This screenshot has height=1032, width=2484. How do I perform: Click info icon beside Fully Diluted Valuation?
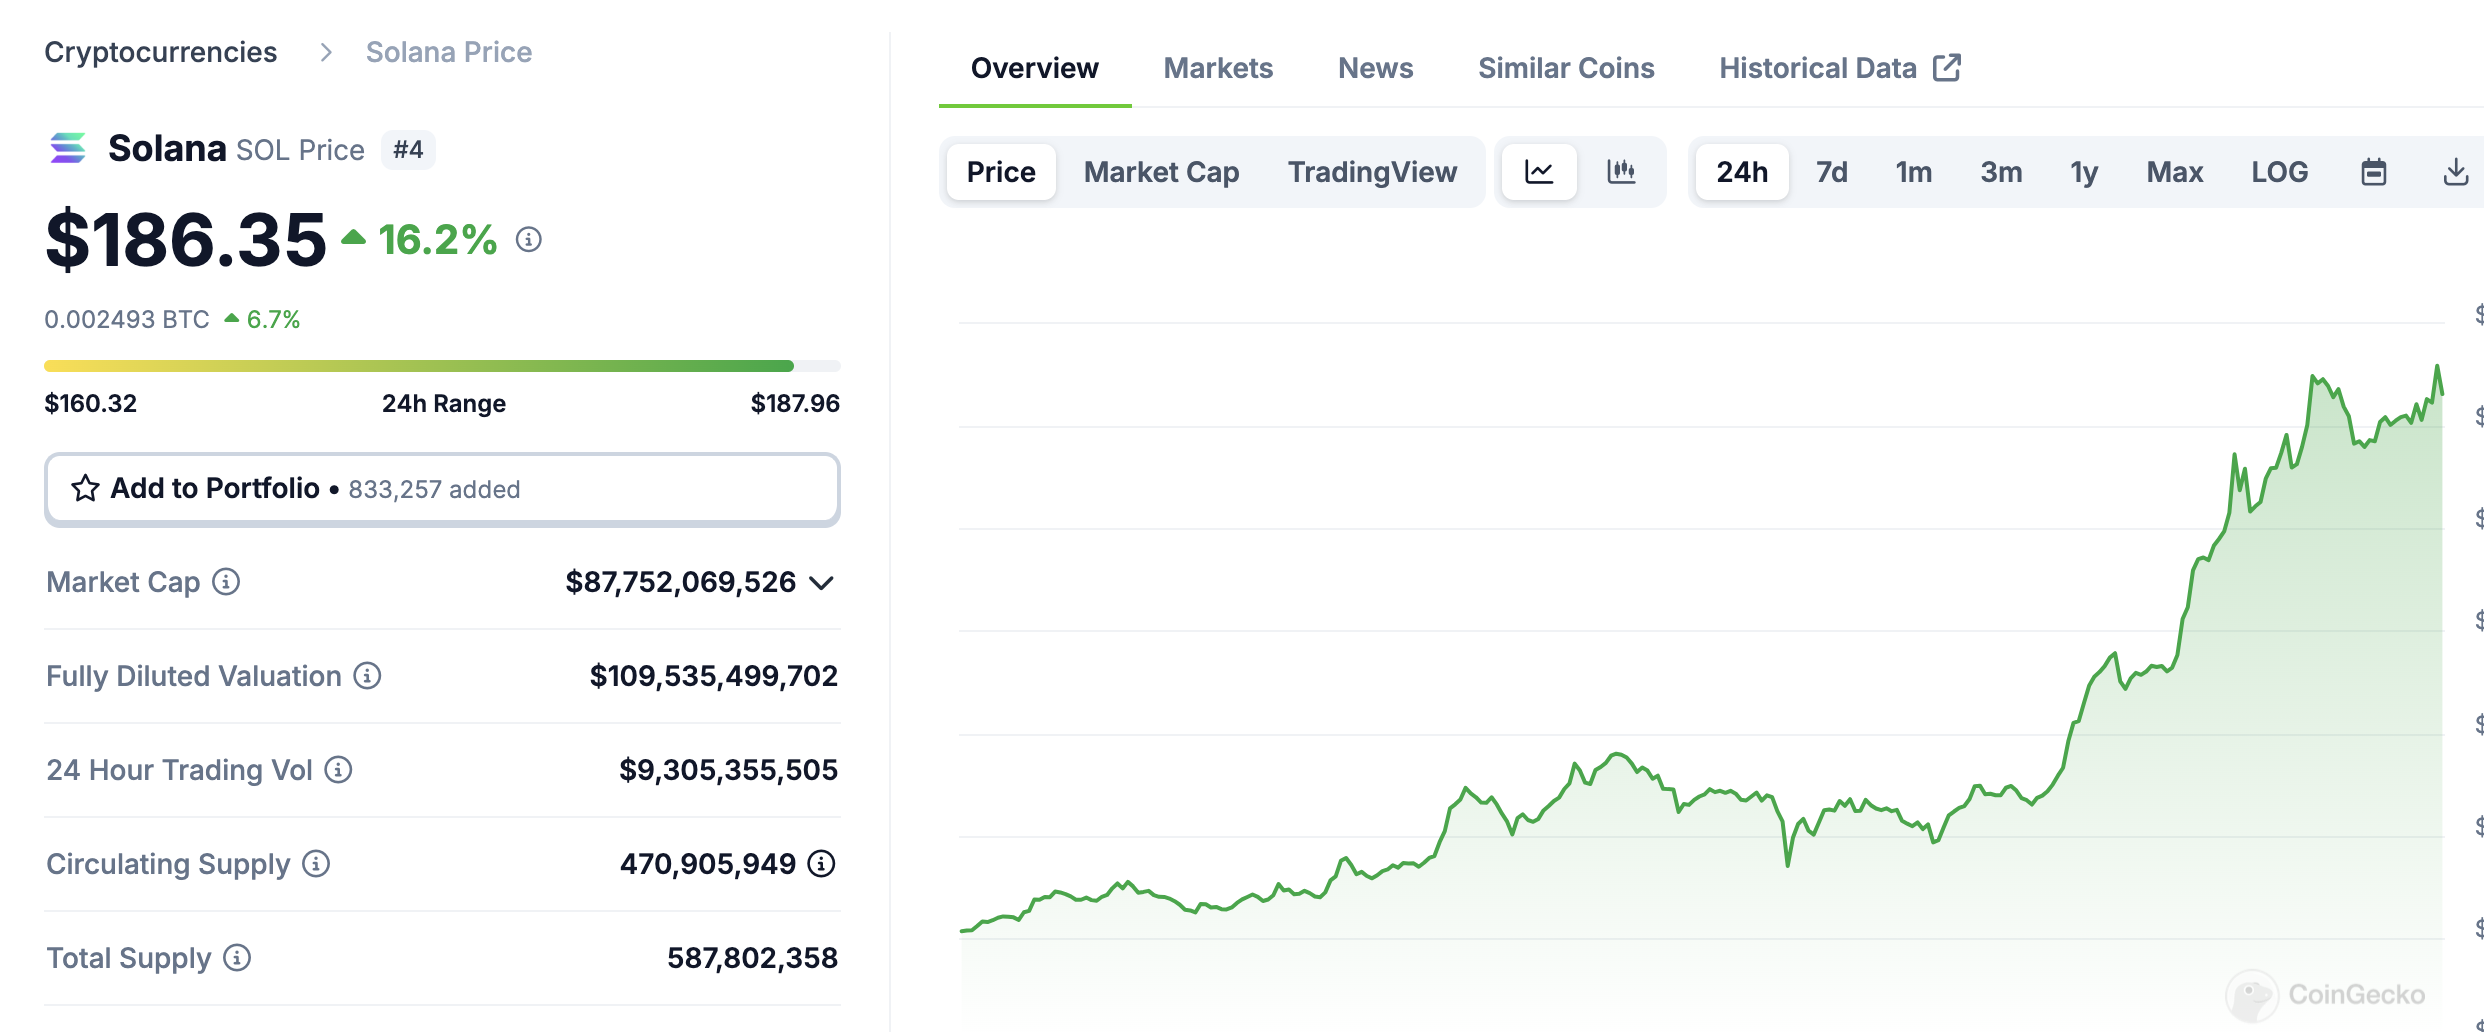368,676
